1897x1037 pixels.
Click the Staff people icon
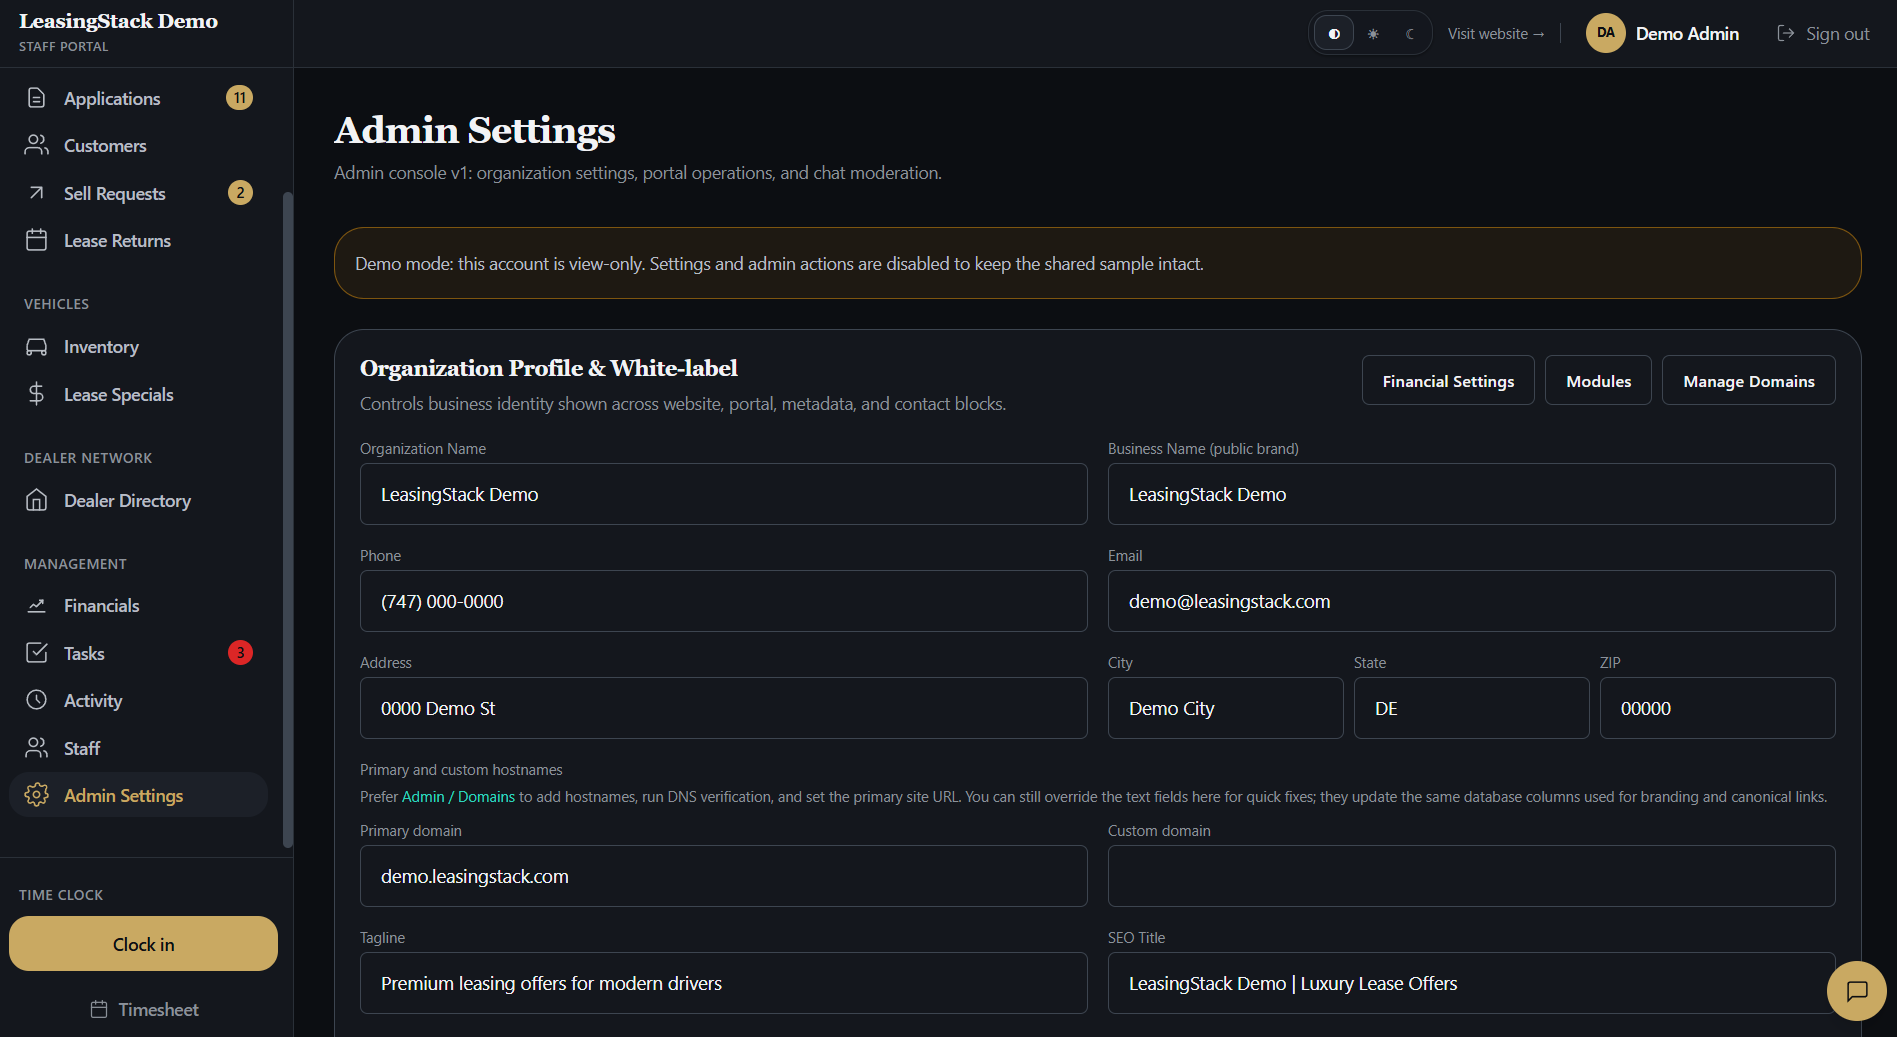(x=37, y=748)
